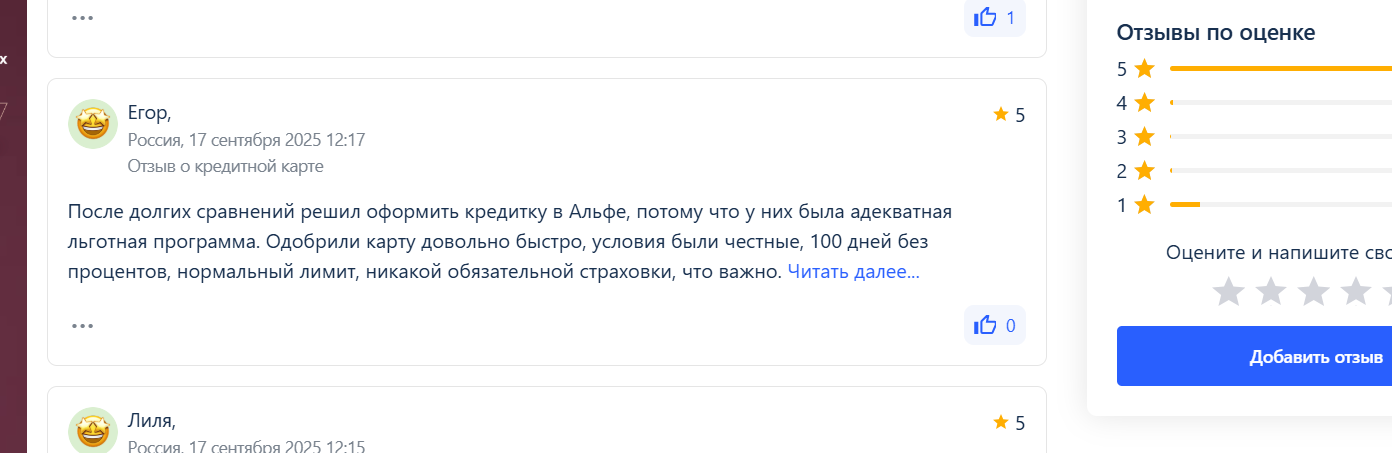Screen dimensions: 1392x453
Task: Filter reviews by 3 star rating
Action: 1254,137
